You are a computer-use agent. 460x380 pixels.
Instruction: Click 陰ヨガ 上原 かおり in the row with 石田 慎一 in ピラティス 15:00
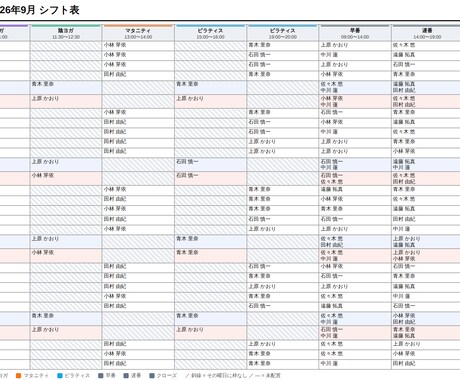(x=45, y=162)
